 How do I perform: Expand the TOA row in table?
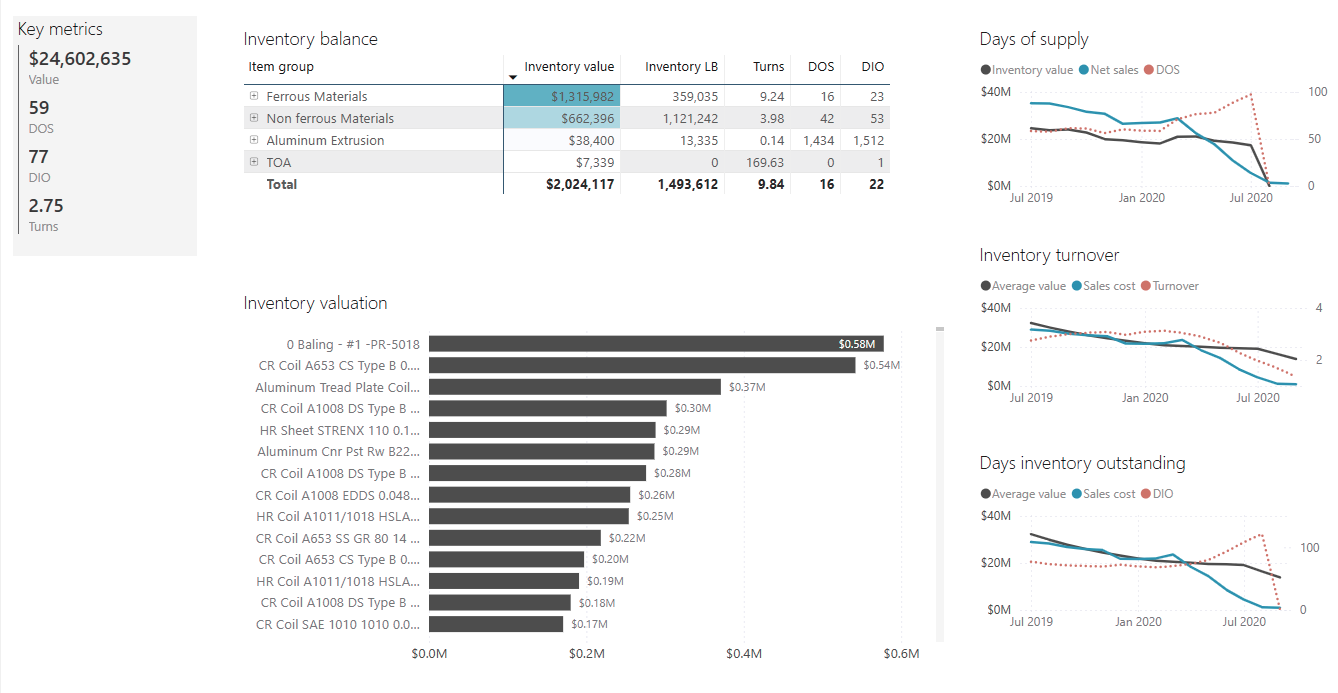click(x=254, y=162)
